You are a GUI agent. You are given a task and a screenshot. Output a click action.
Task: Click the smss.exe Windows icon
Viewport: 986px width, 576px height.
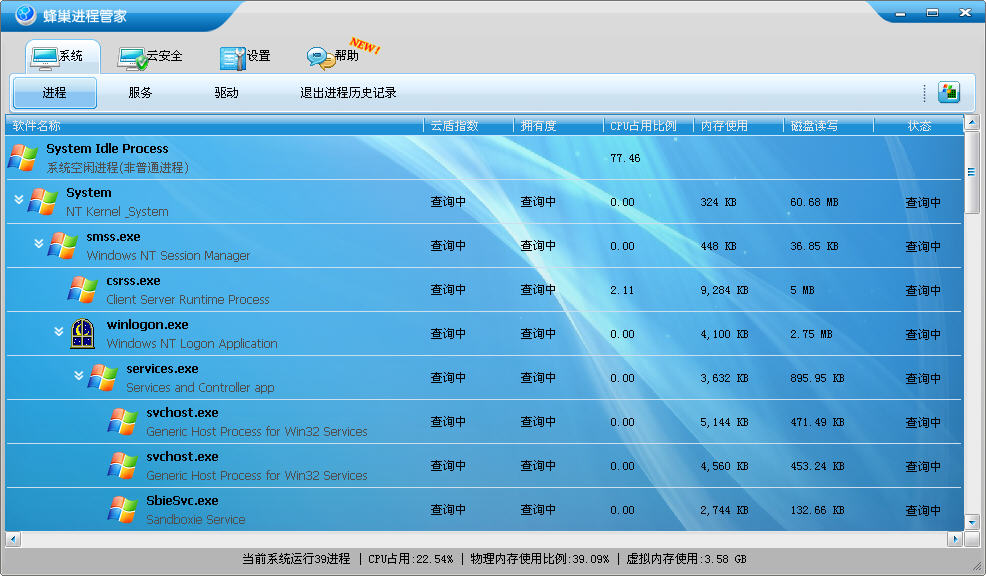(x=64, y=246)
